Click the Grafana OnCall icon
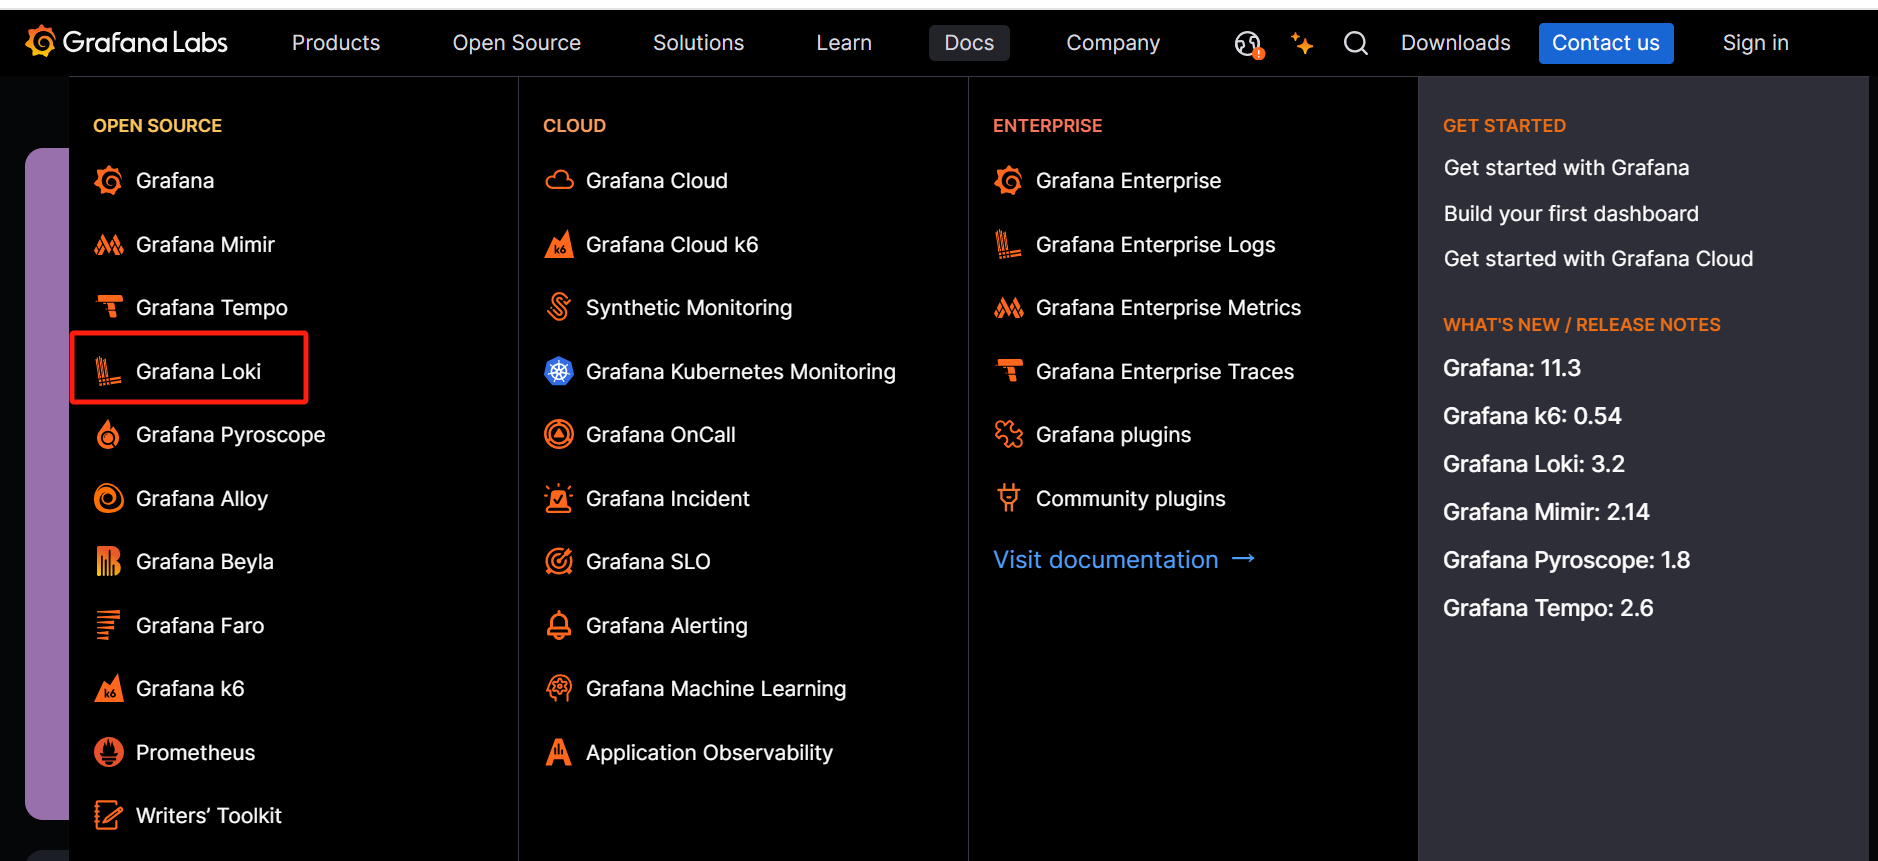The height and width of the screenshot is (861, 1878). [x=558, y=435]
